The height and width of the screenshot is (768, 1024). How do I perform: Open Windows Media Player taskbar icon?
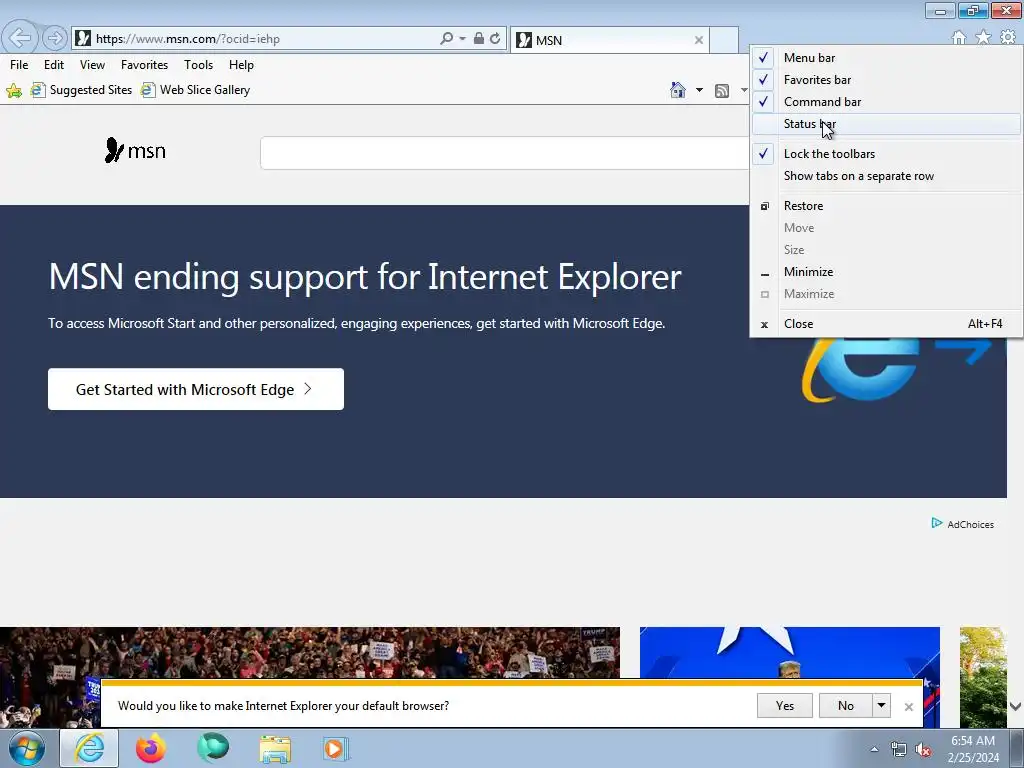click(x=335, y=748)
